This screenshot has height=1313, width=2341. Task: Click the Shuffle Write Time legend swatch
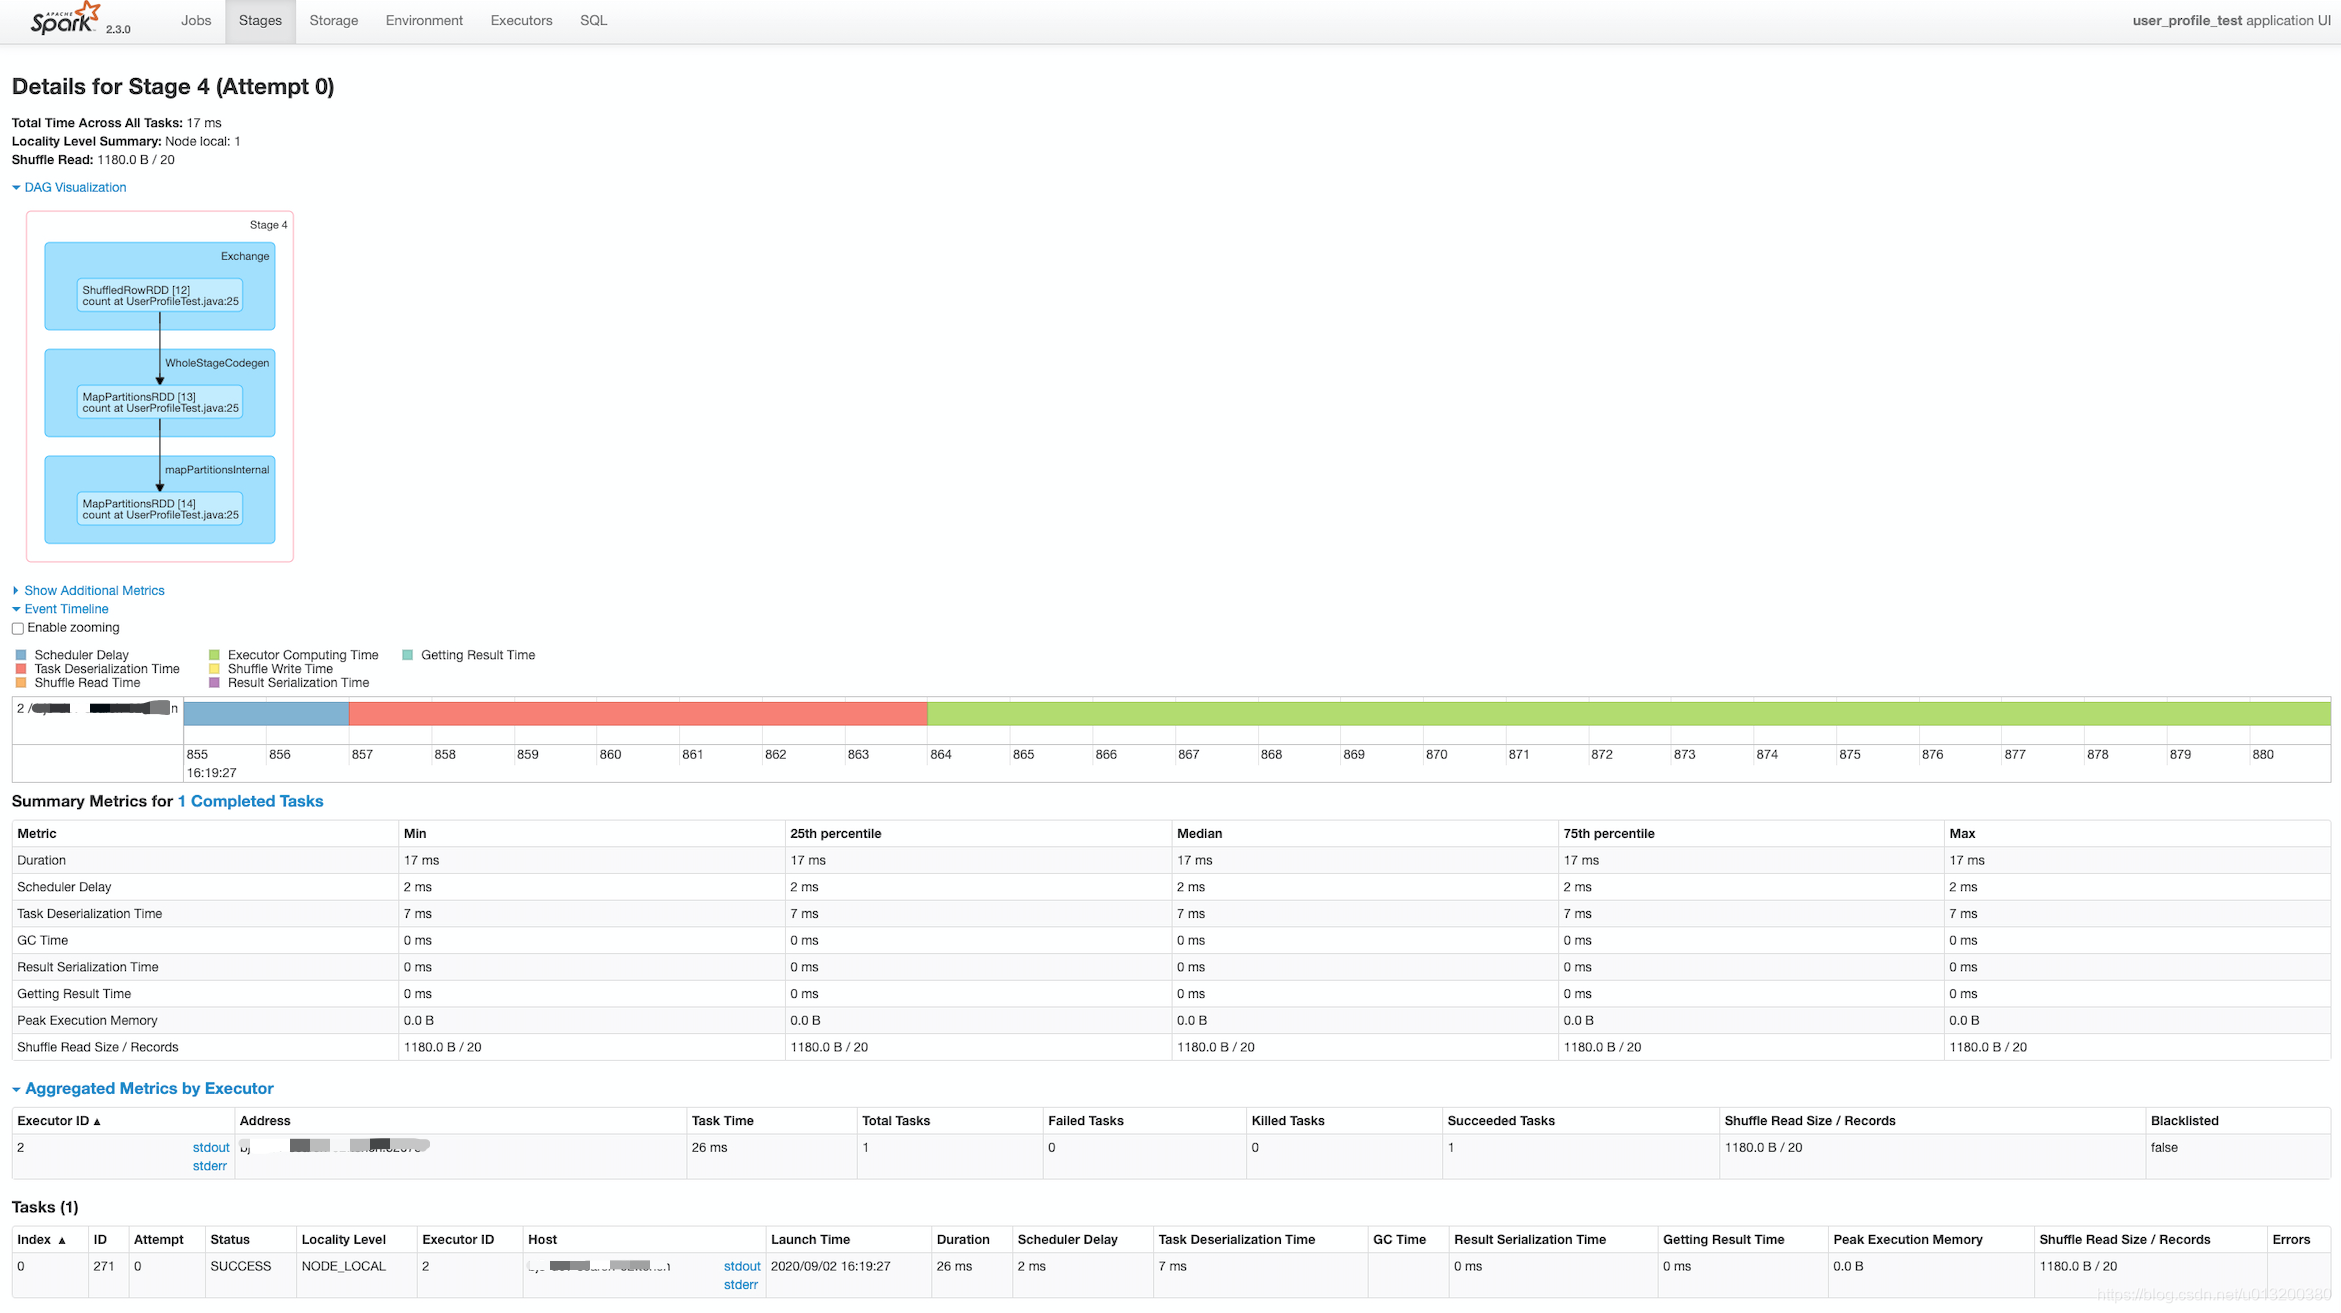click(214, 669)
